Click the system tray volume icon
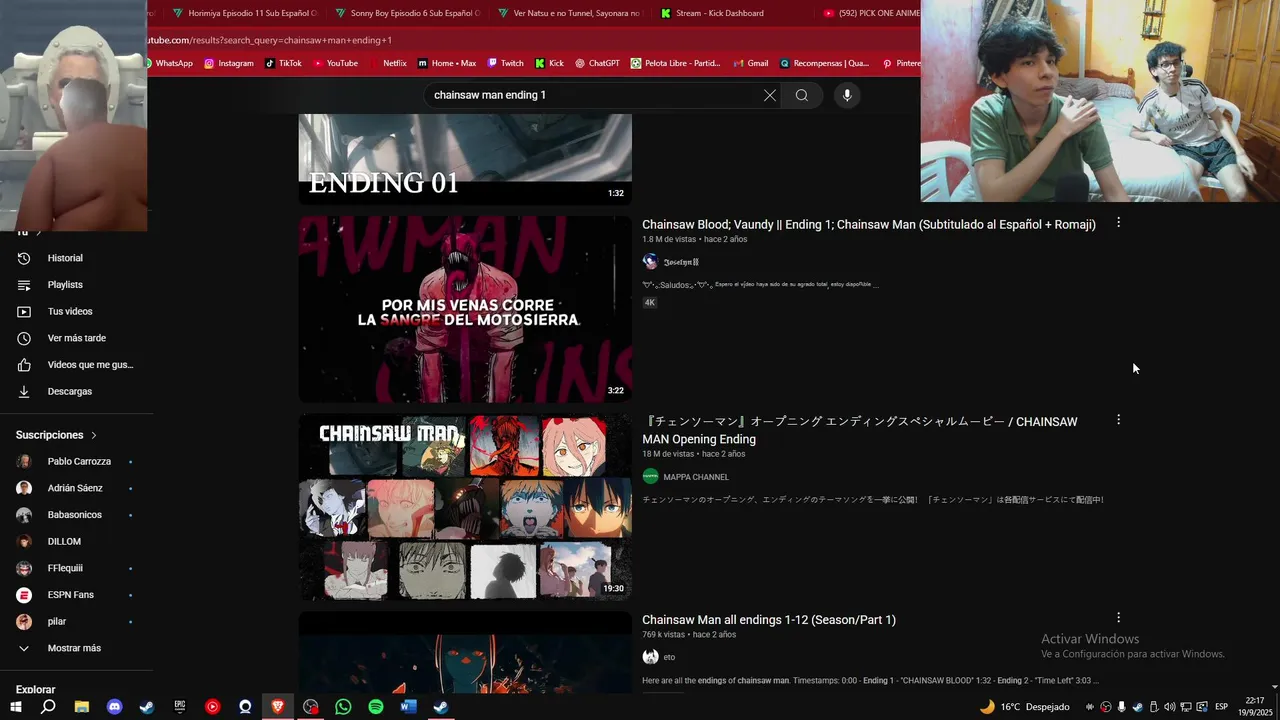Screen dimensions: 1280x720 [x=1170, y=707]
